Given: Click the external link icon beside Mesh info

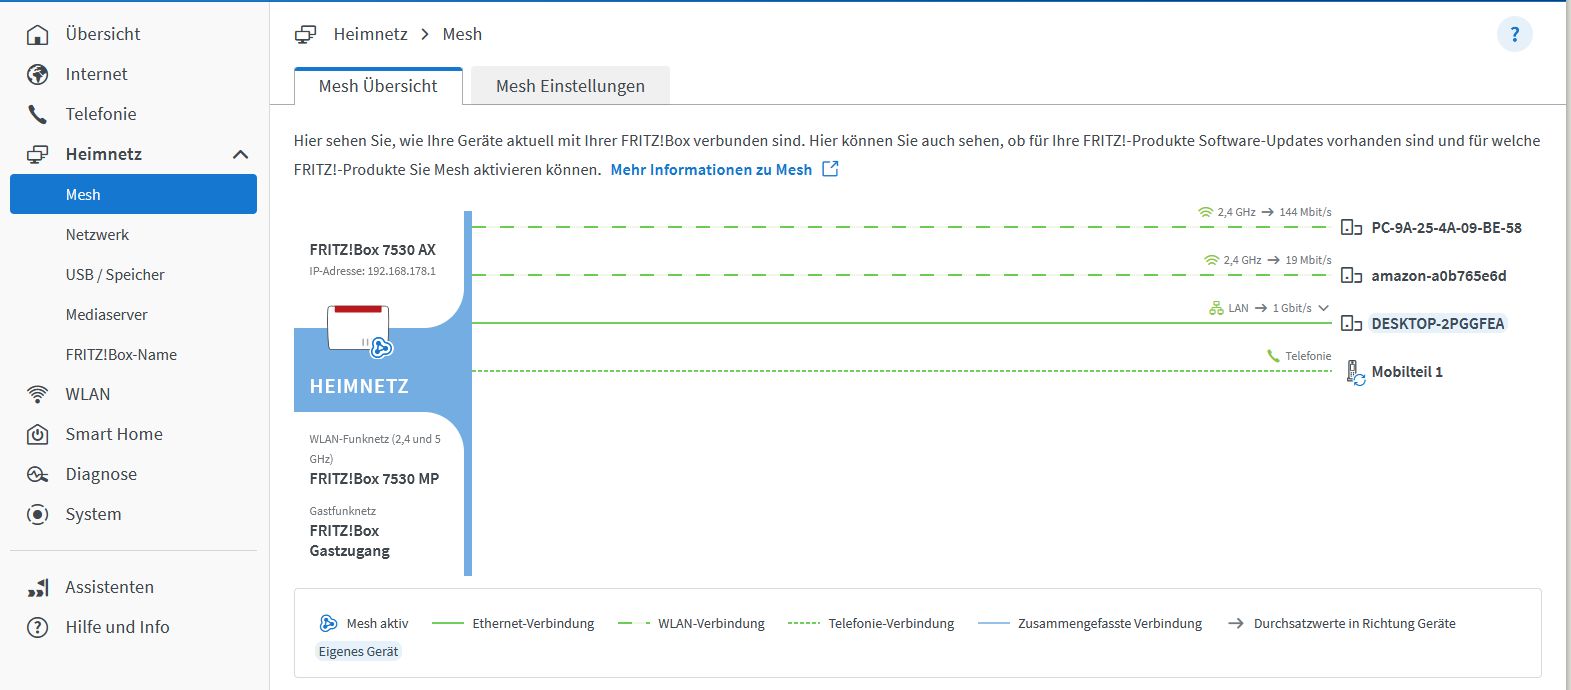Looking at the screenshot, I should pos(830,169).
